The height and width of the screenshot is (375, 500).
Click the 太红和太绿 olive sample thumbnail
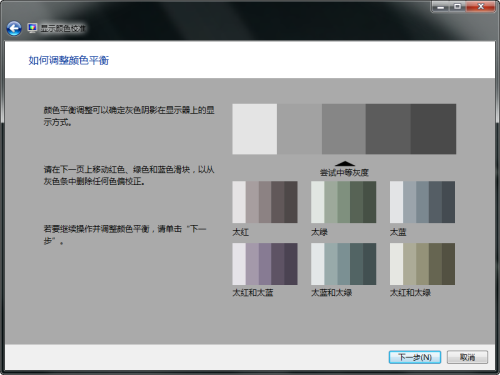422,264
